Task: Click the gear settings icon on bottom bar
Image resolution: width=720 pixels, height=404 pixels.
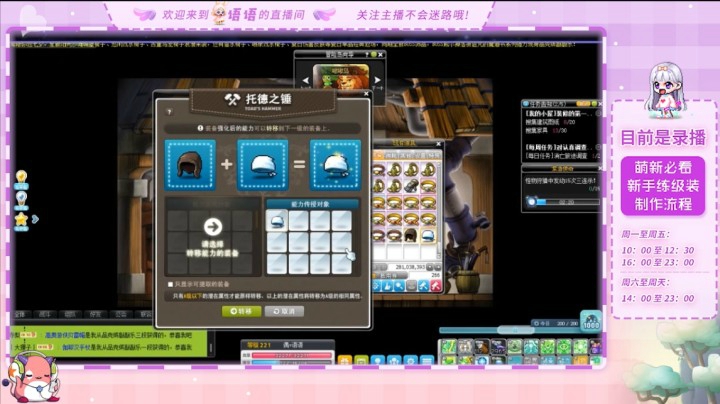Action: 411,360
